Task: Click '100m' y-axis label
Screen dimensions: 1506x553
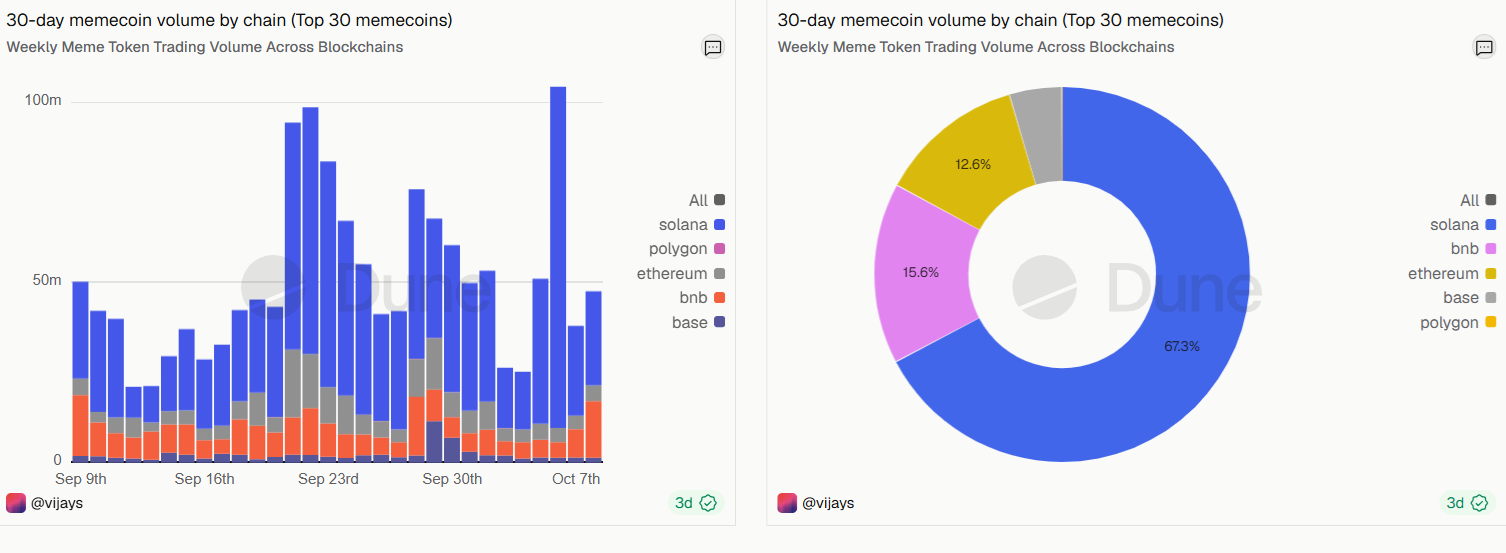Action: 43,101
